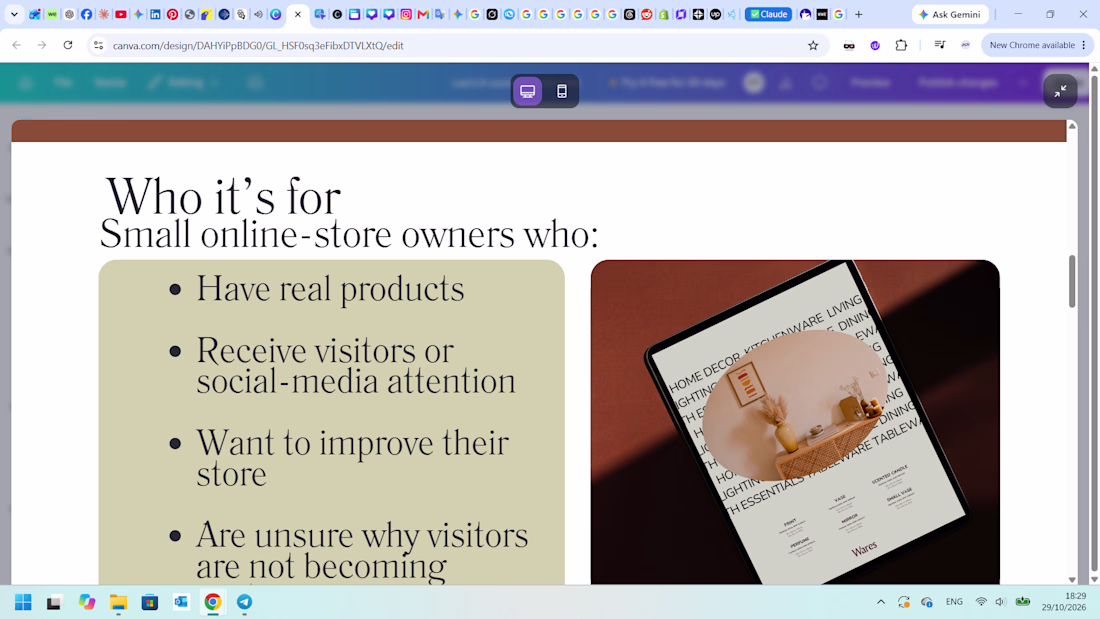1100x619 pixels.
Task: Reload the Canva page
Action: (x=68, y=46)
